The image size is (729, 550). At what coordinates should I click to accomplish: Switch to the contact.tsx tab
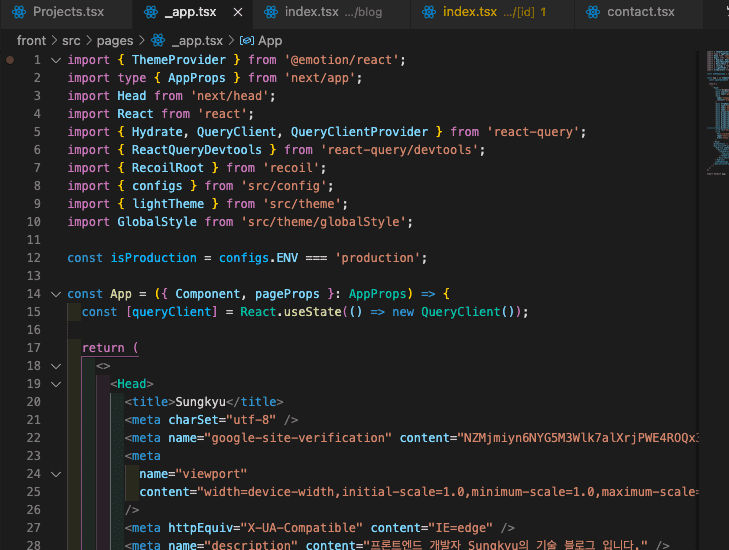[640, 12]
